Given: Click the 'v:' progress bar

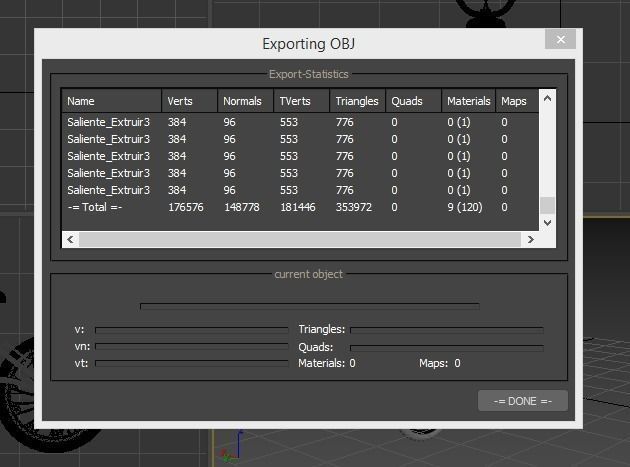Looking at the screenshot, I should [x=192, y=330].
